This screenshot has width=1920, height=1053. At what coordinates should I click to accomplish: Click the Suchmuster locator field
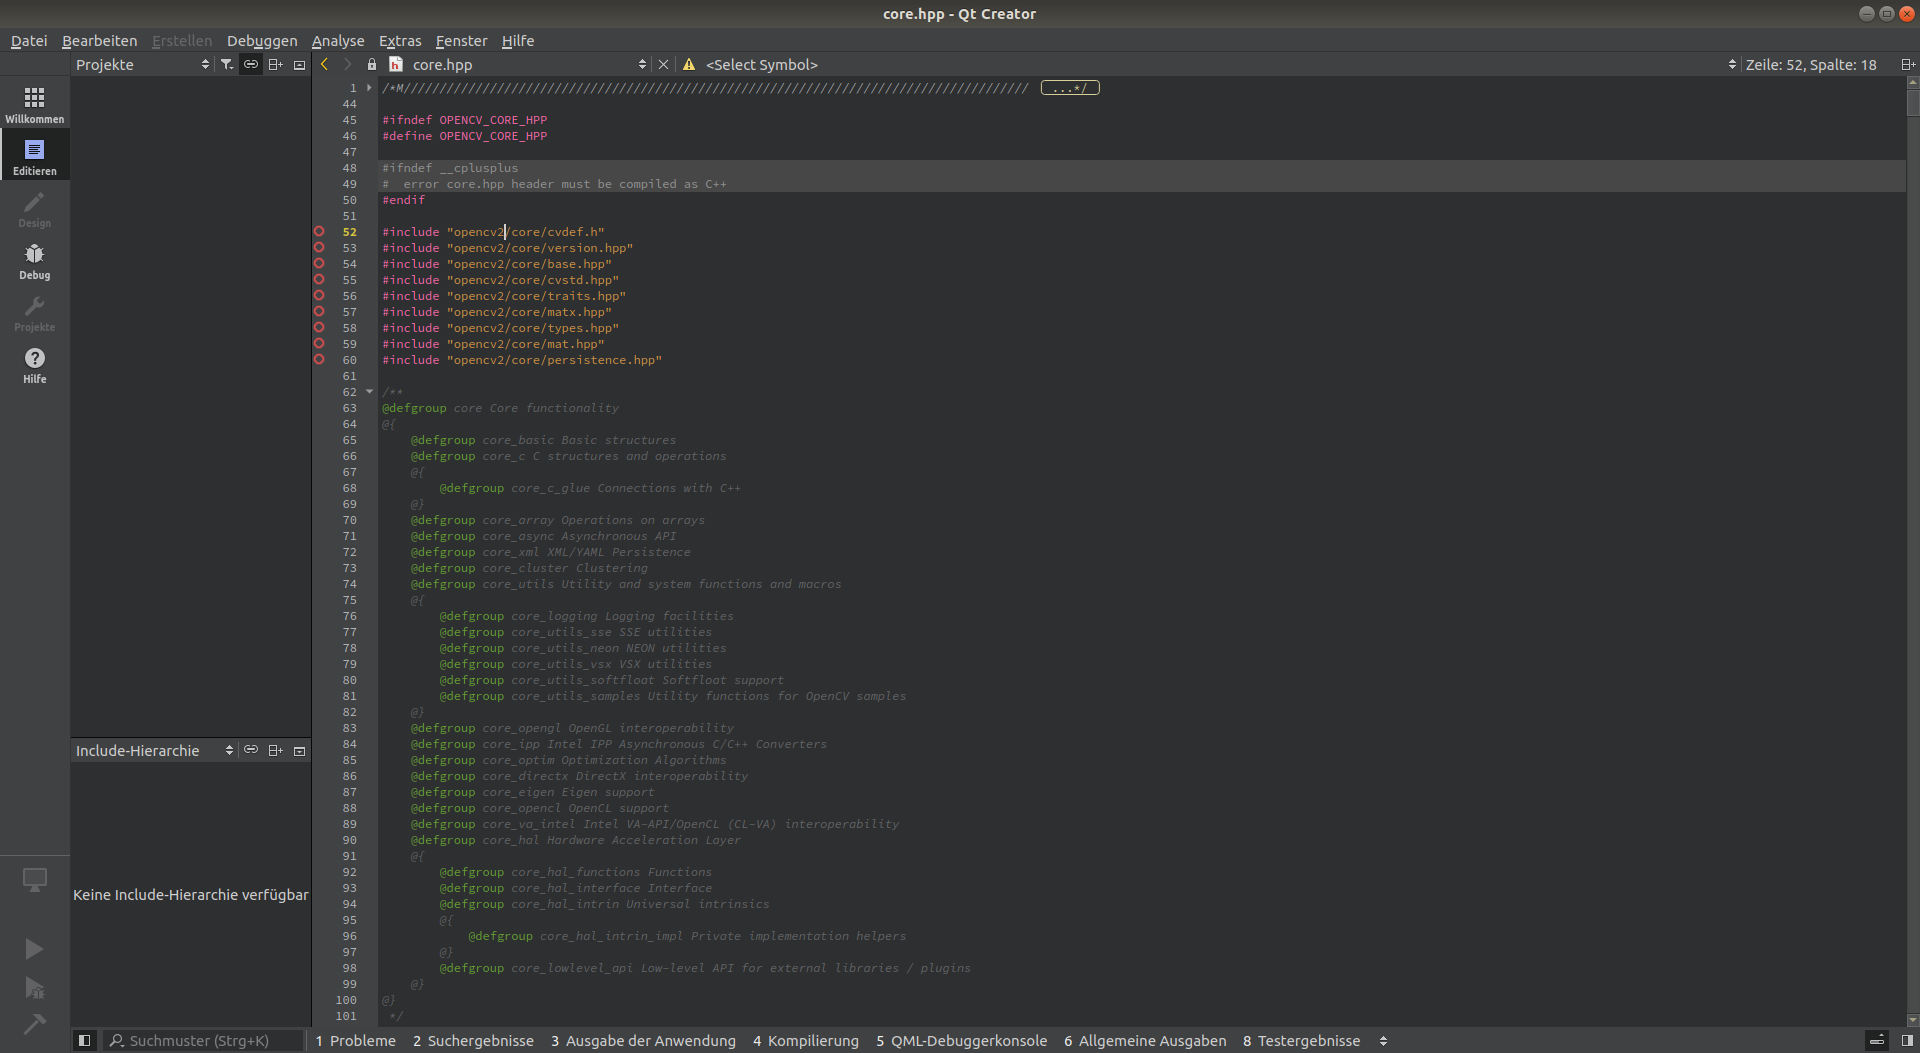pyautogui.click(x=203, y=1040)
